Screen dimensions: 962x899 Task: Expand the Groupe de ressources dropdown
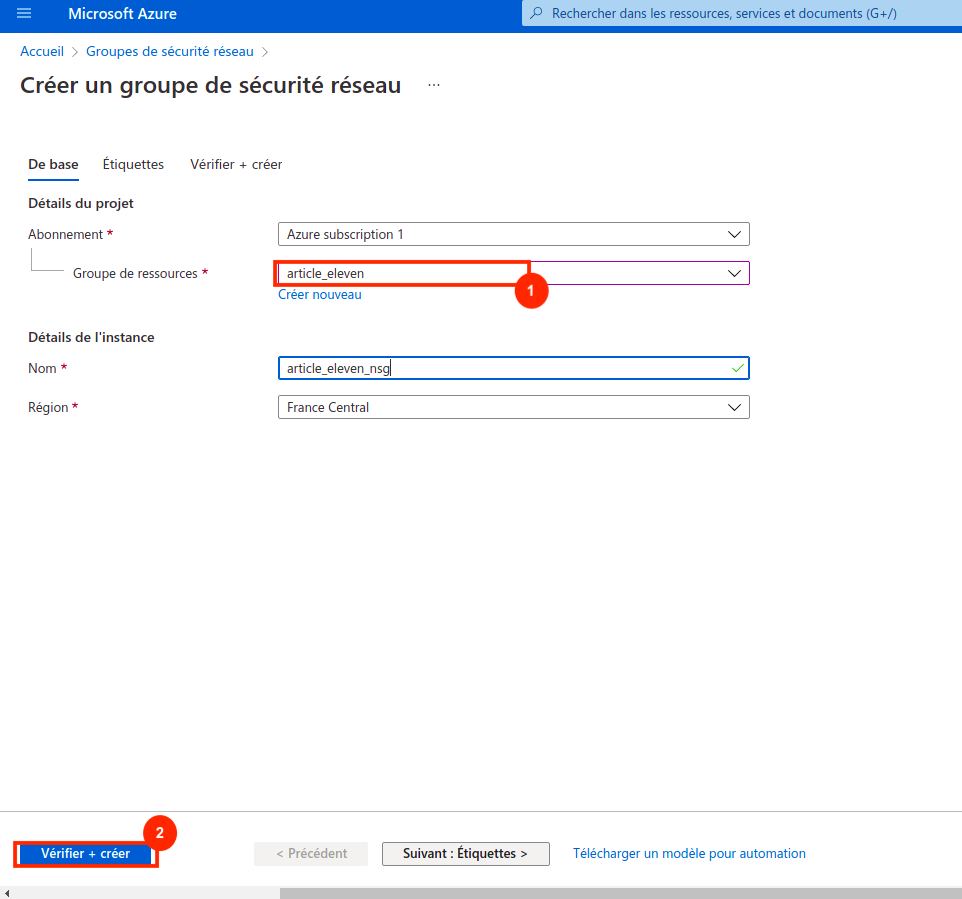(x=734, y=273)
